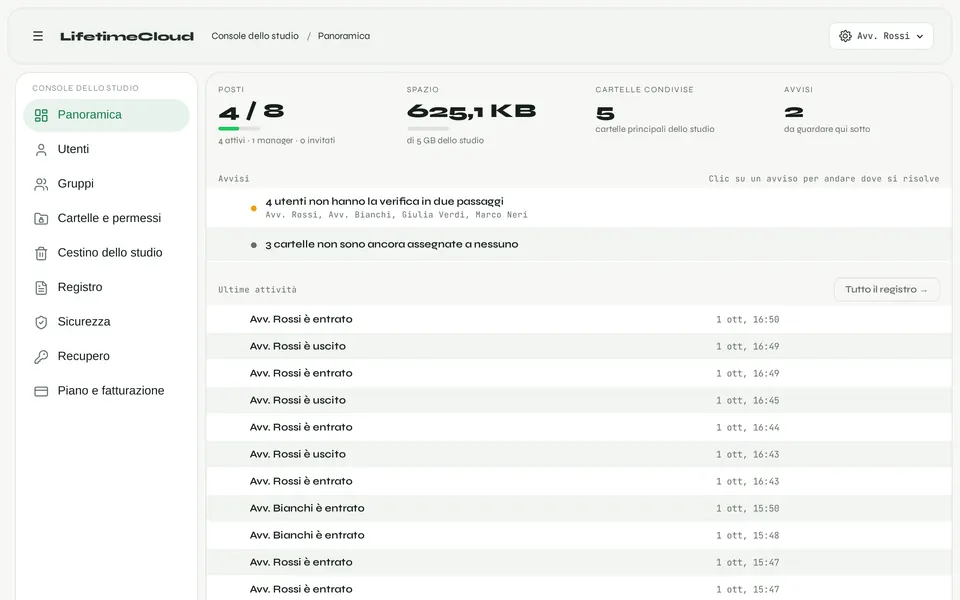Select 'Avv. Bianchi è entrato' at 15:50
This screenshot has width=960, height=600.
pos(579,508)
